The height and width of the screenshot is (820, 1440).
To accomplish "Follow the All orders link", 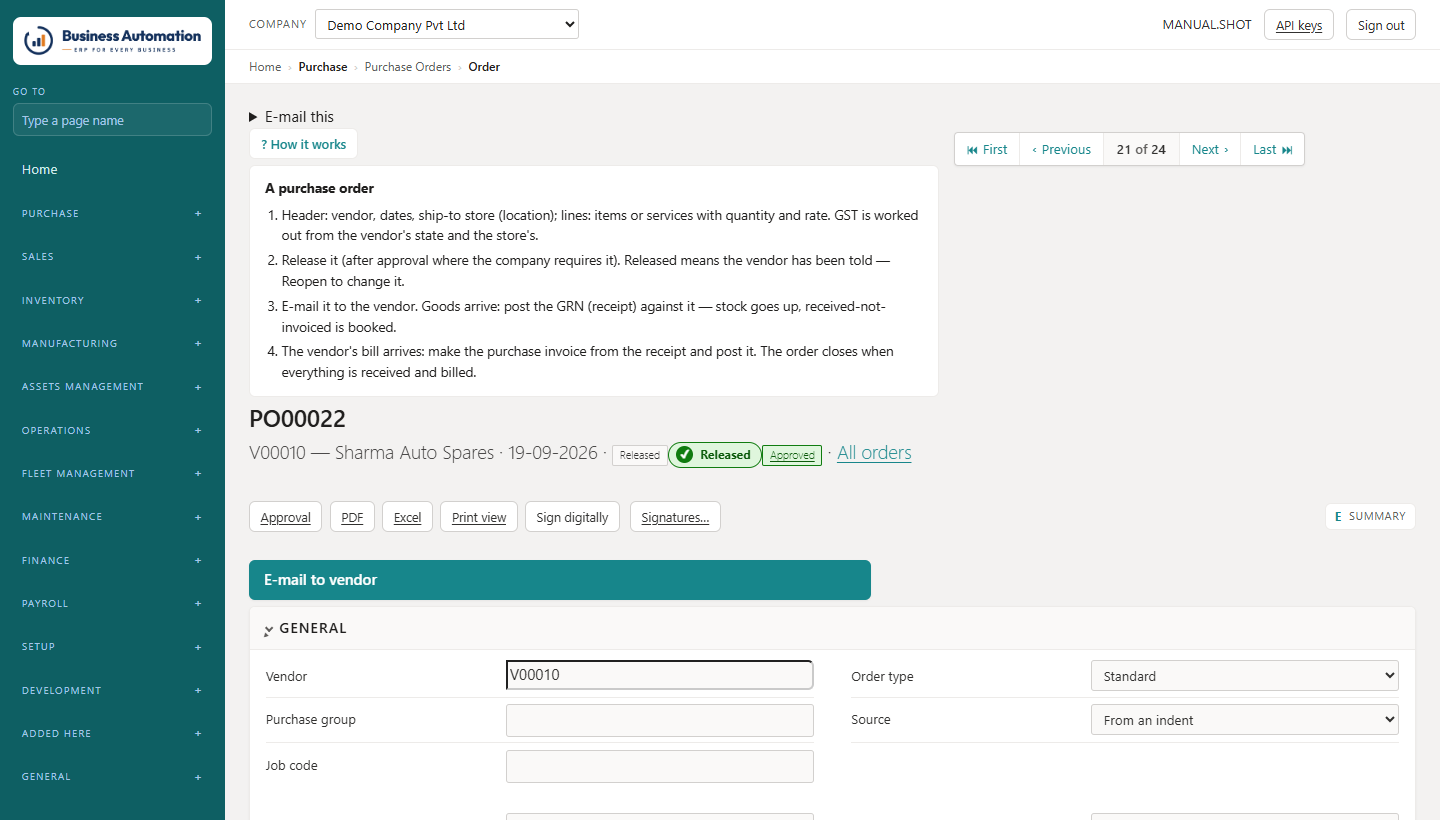I will tap(874, 453).
